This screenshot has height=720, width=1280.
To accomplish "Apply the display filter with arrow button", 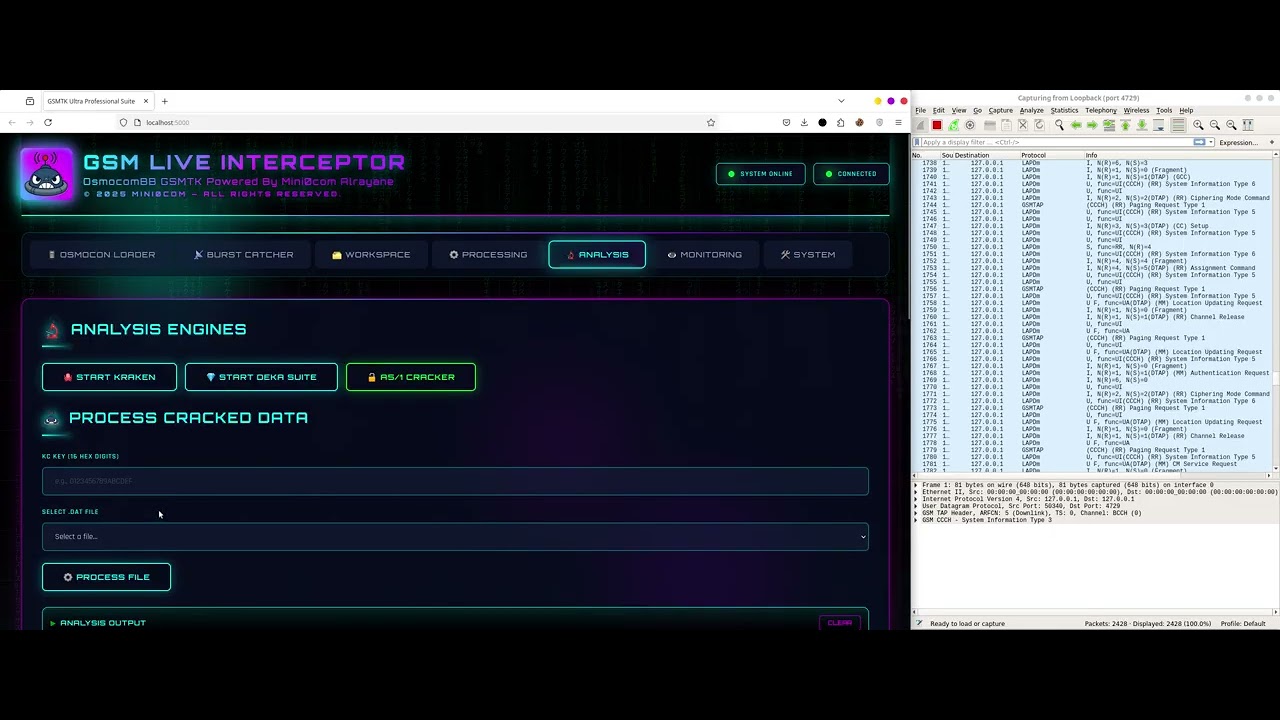I will pos(1200,142).
